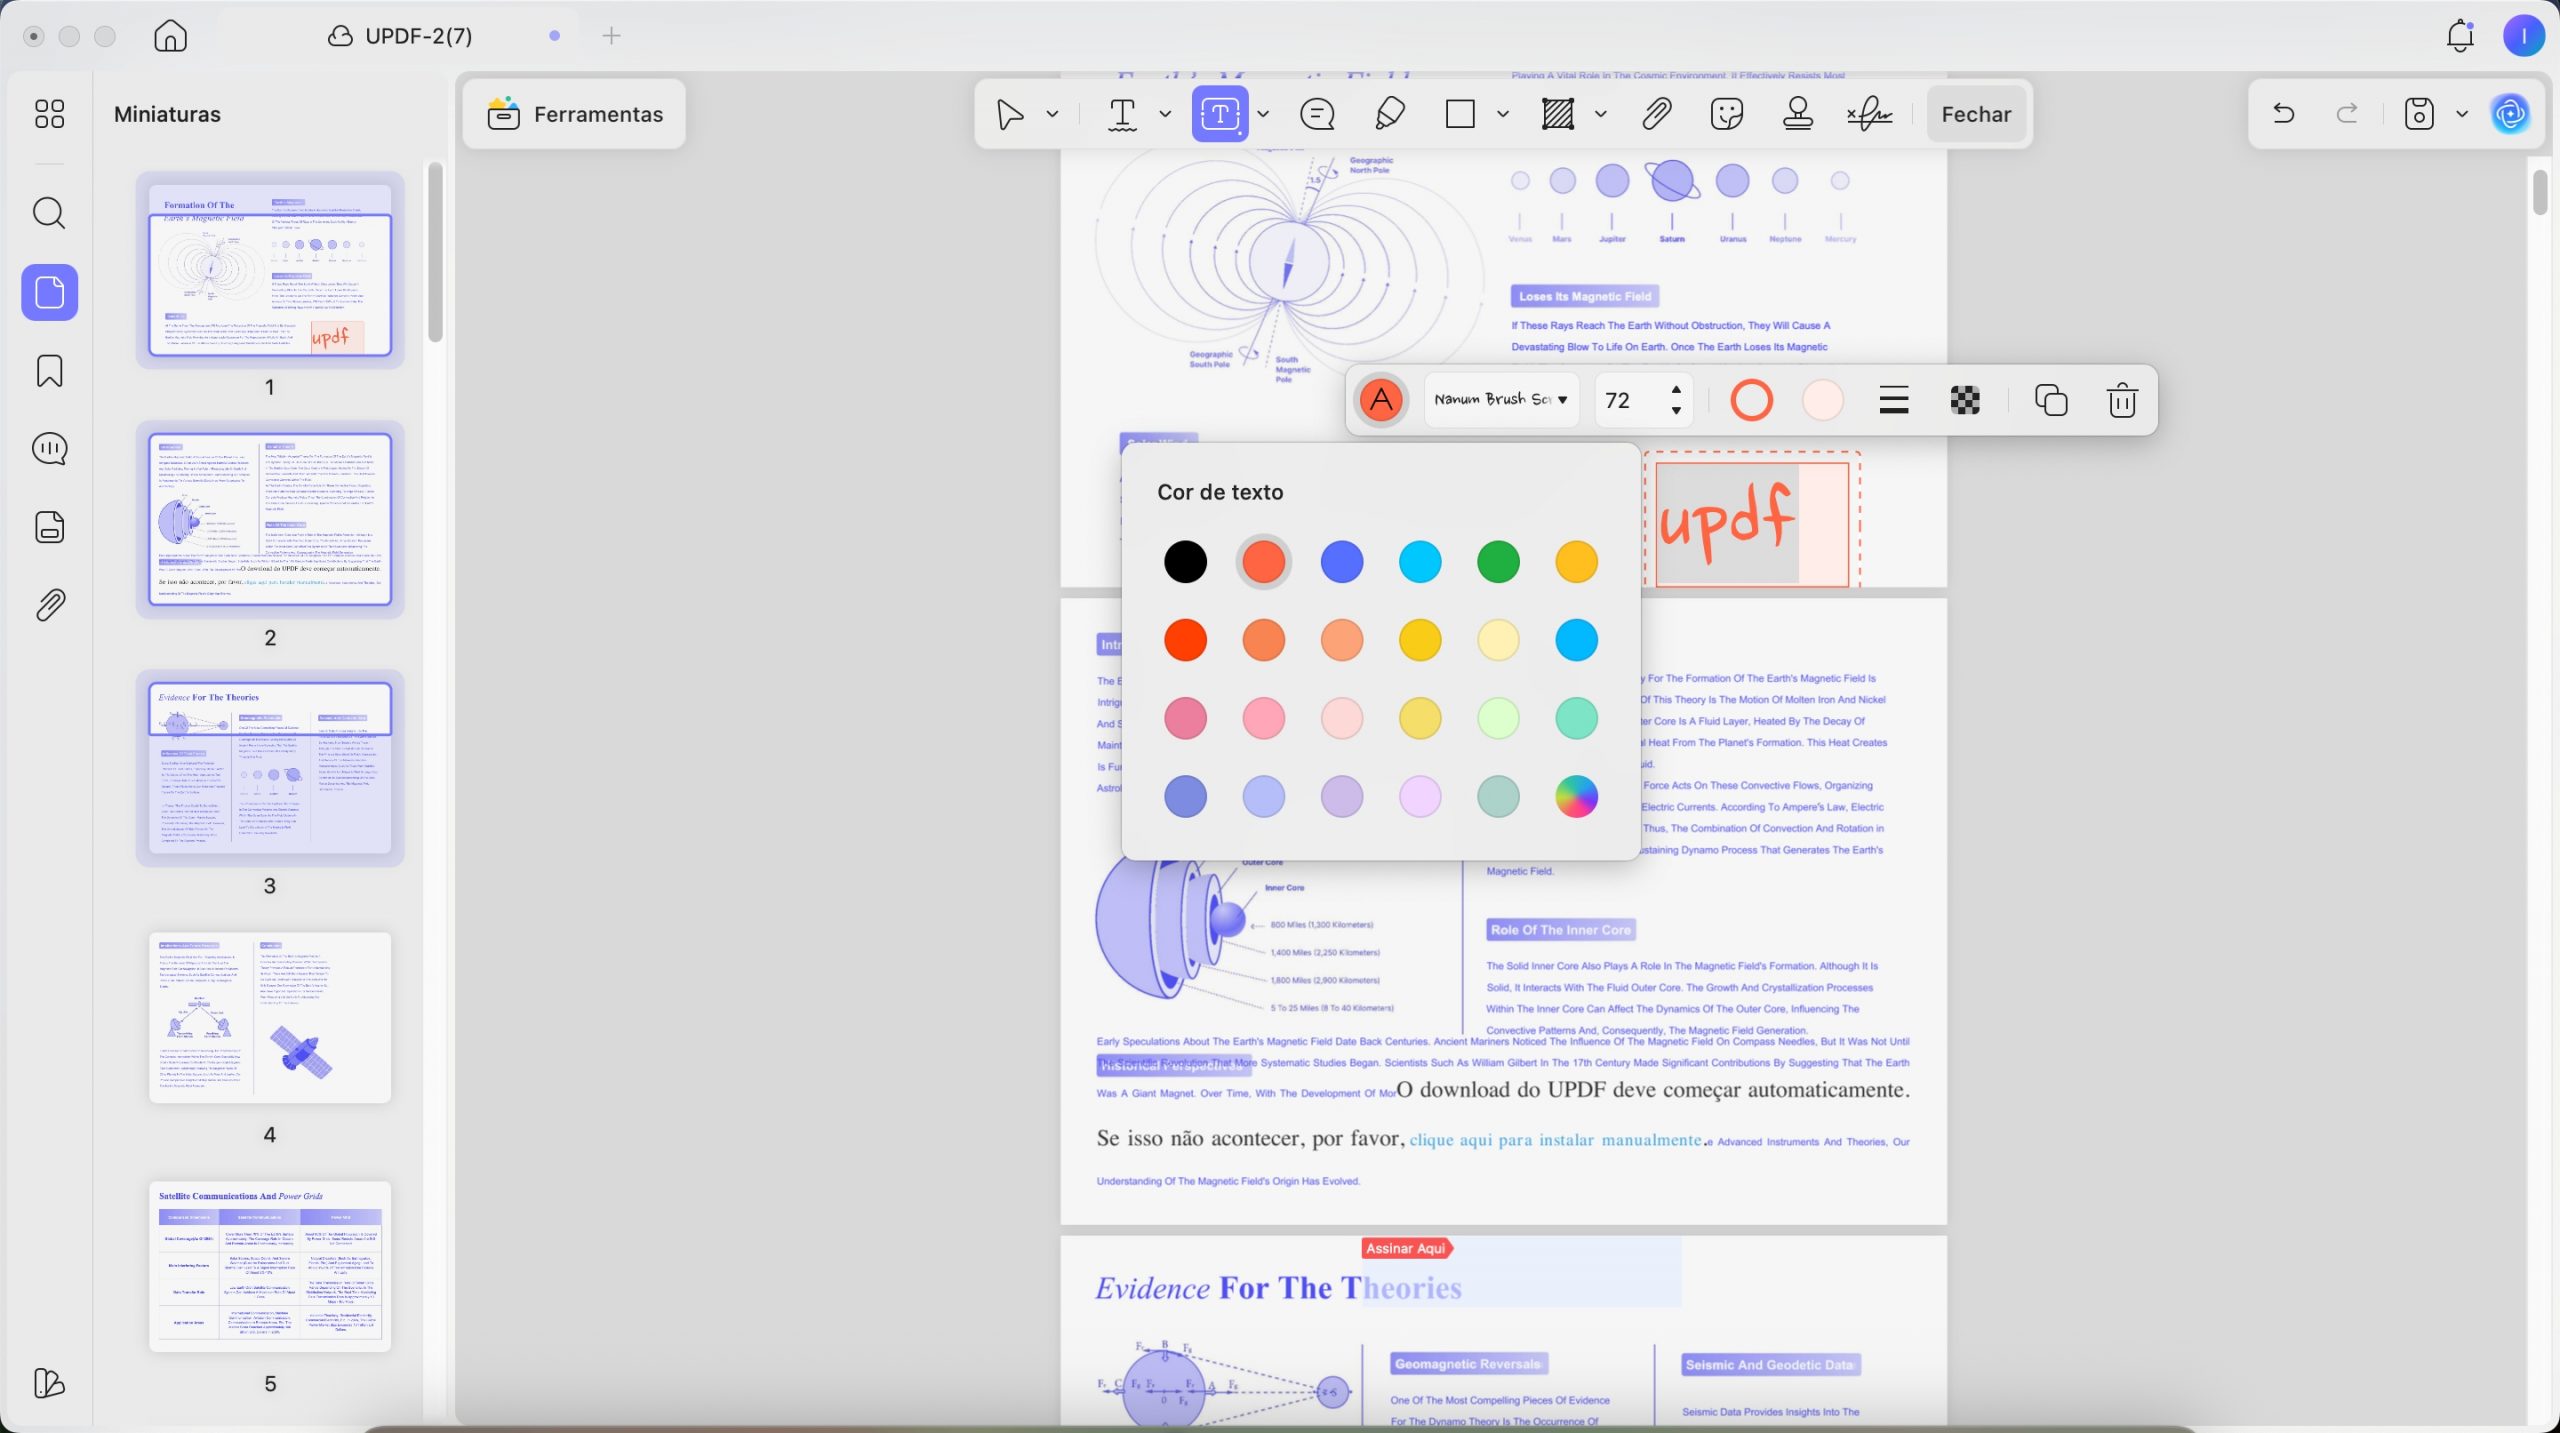Select the stamp tool in toolbar
Screen dimensions: 2560x1433
(x=1797, y=114)
